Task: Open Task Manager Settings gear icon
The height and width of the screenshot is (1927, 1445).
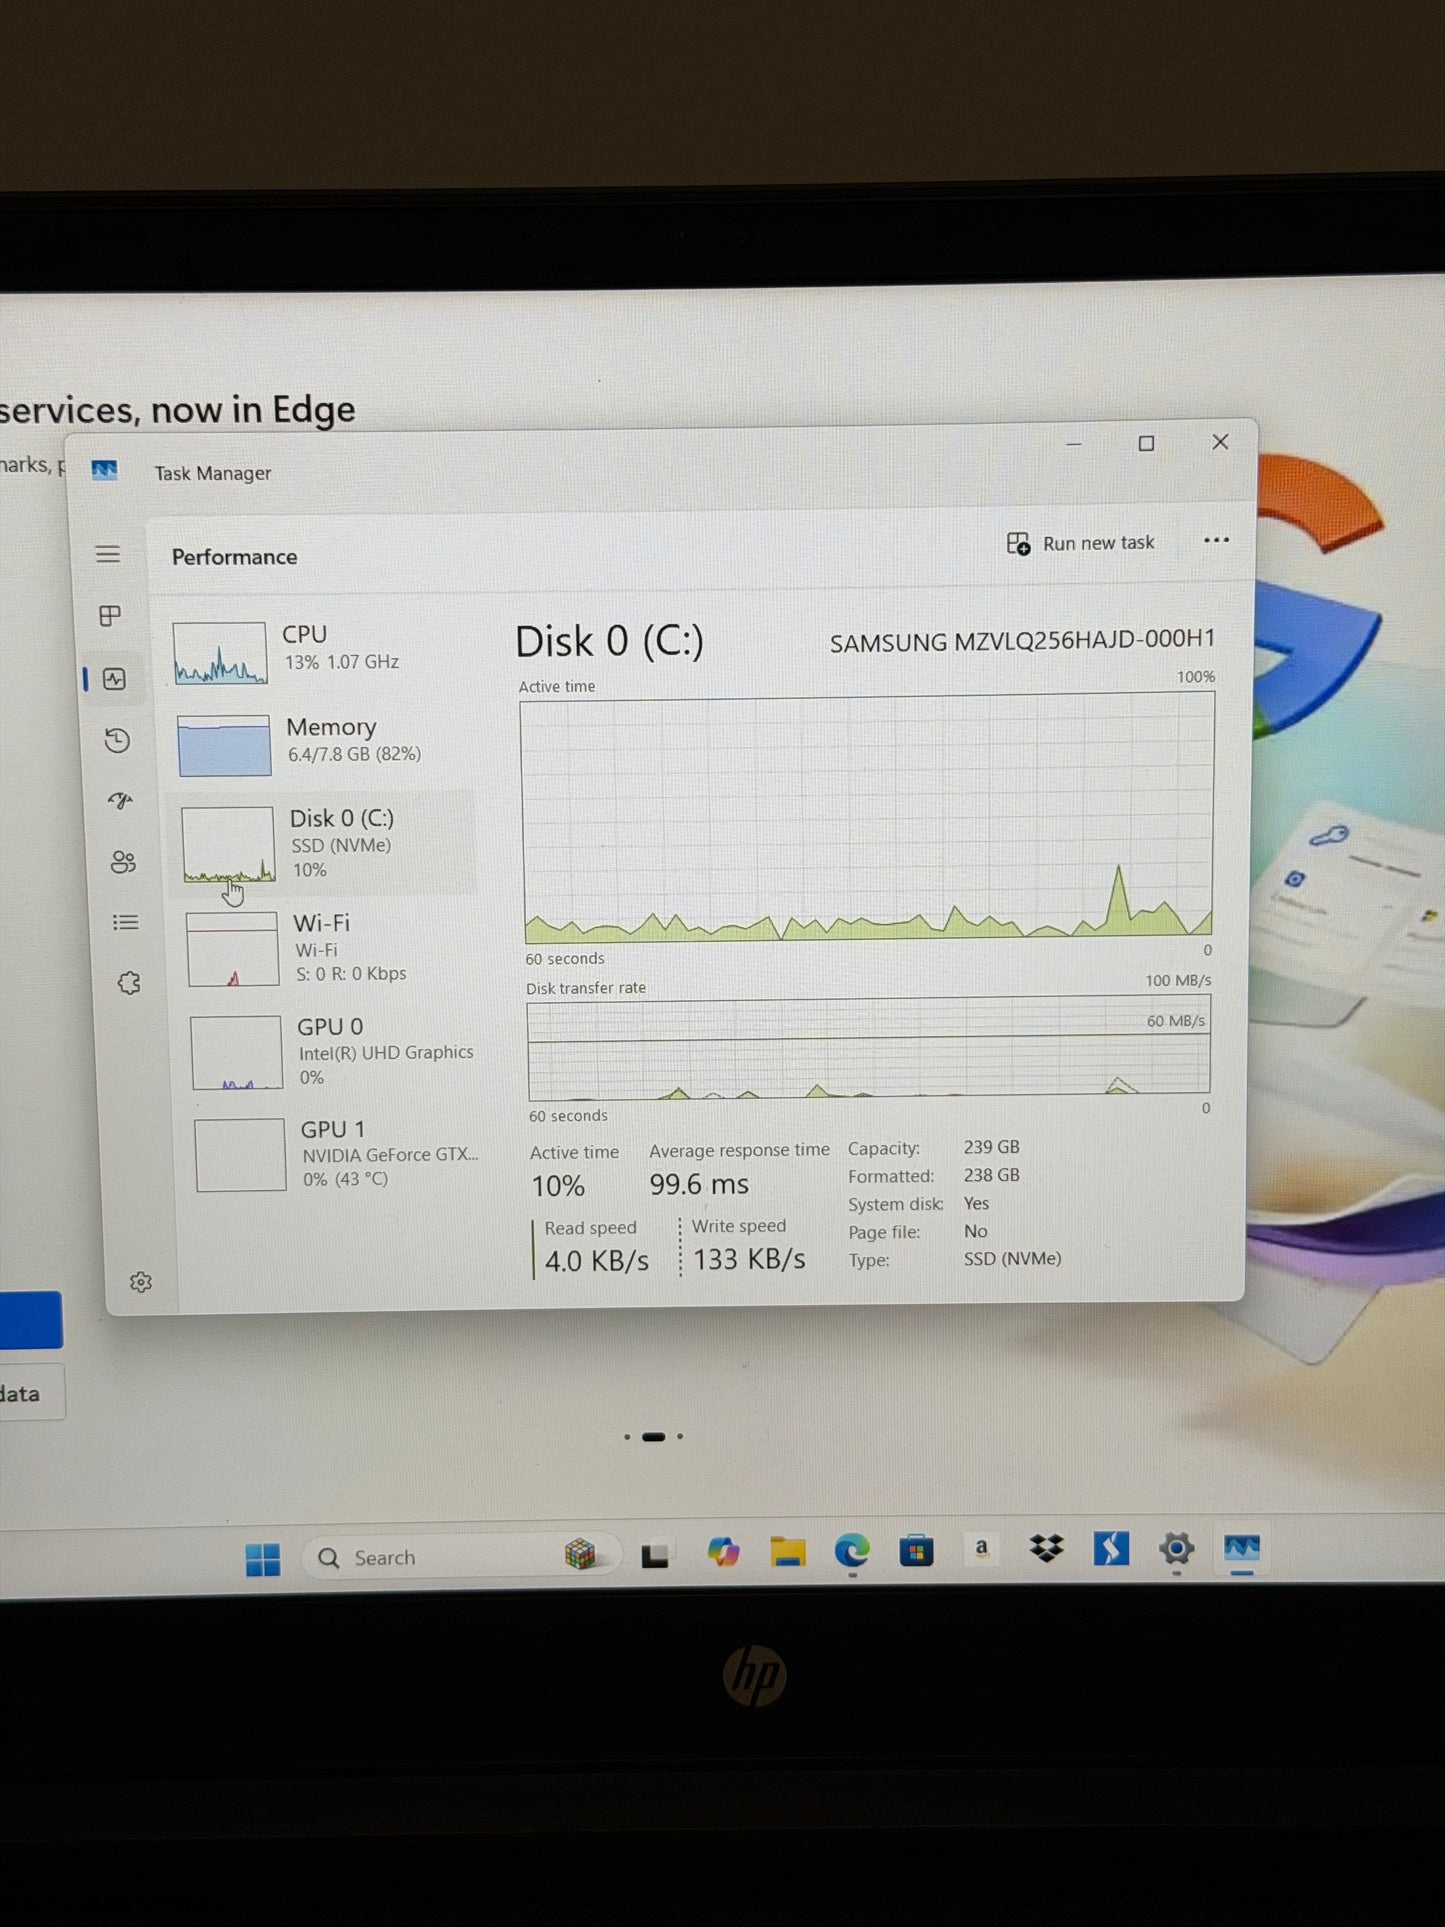Action: point(141,1282)
